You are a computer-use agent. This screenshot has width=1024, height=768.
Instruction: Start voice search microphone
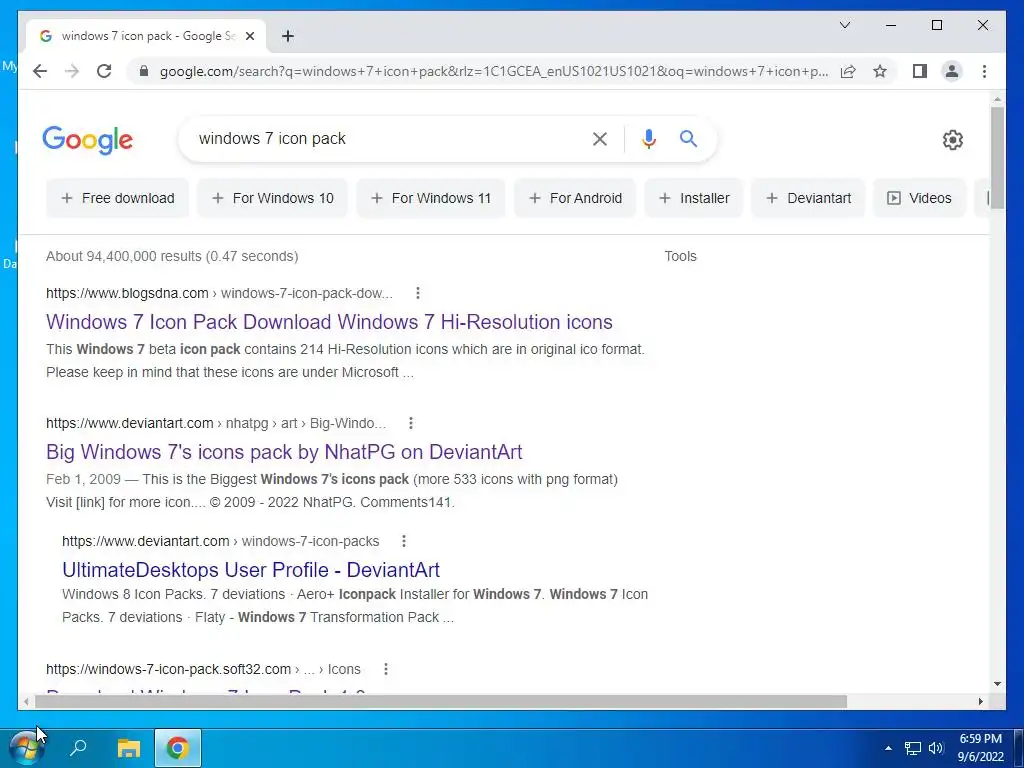coord(648,138)
